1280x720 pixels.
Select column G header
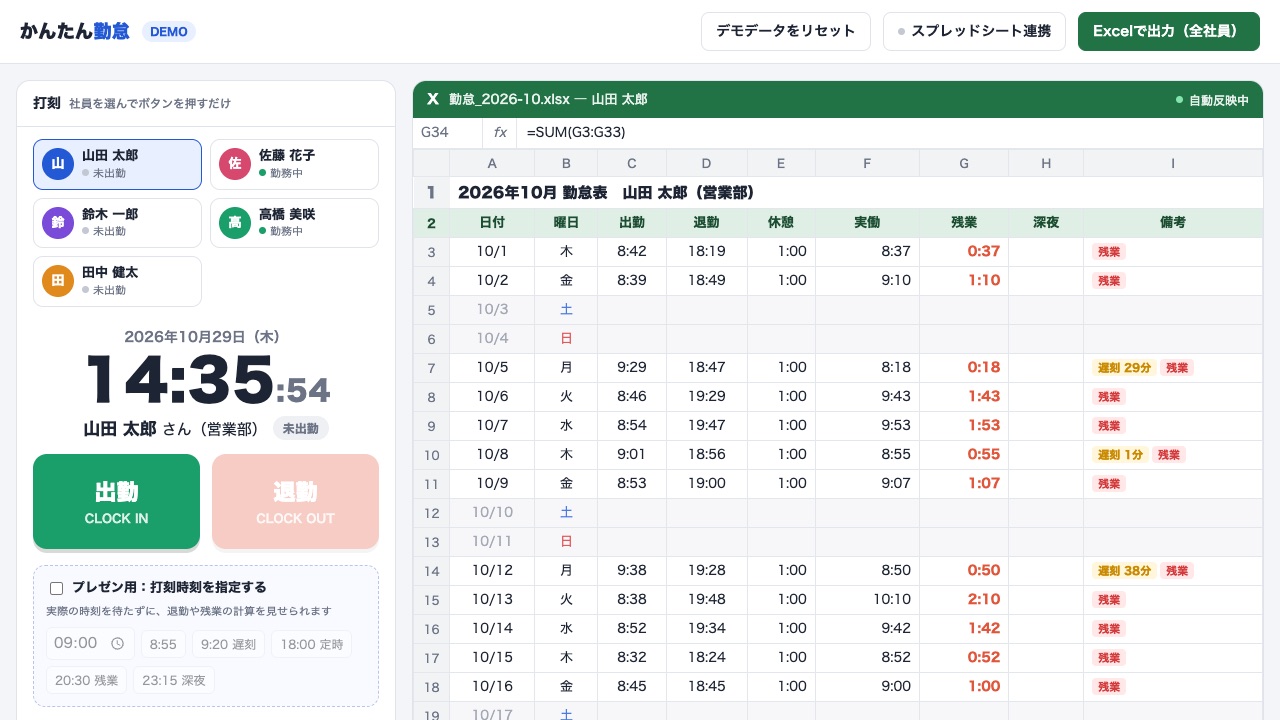coord(963,164)
